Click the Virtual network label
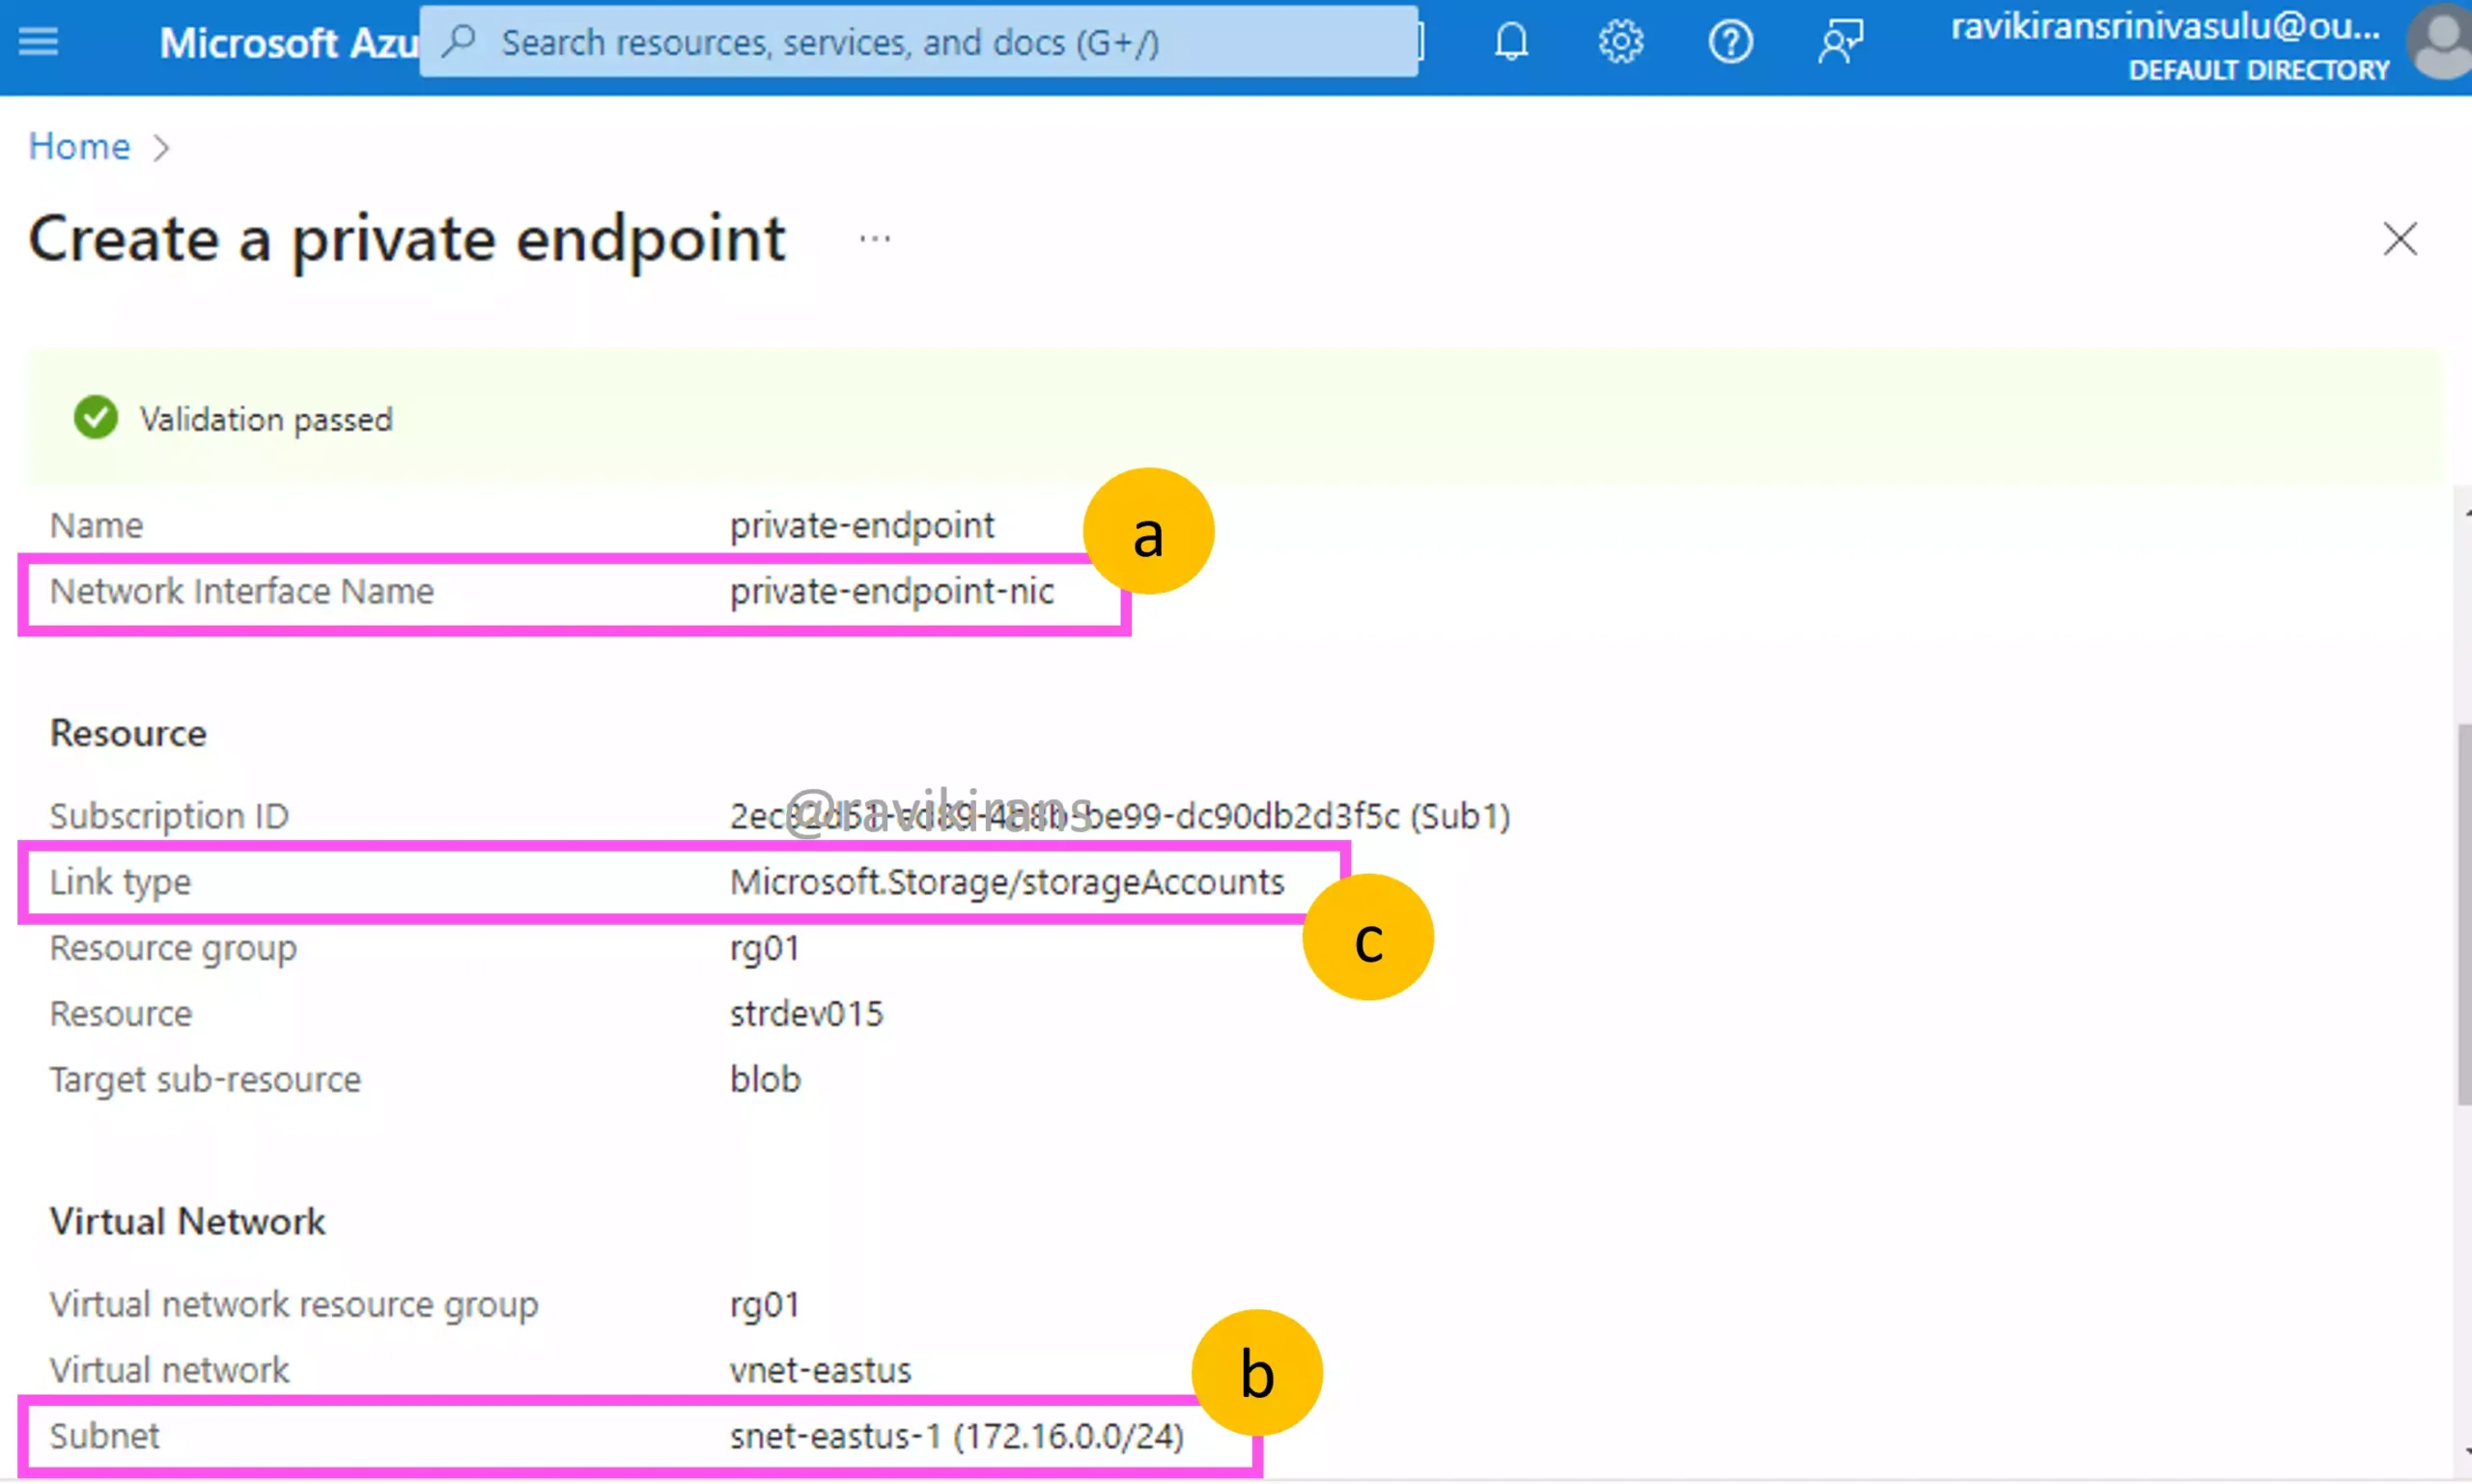This screenshot has height=1484, width=2472. tap(169, 1370)
